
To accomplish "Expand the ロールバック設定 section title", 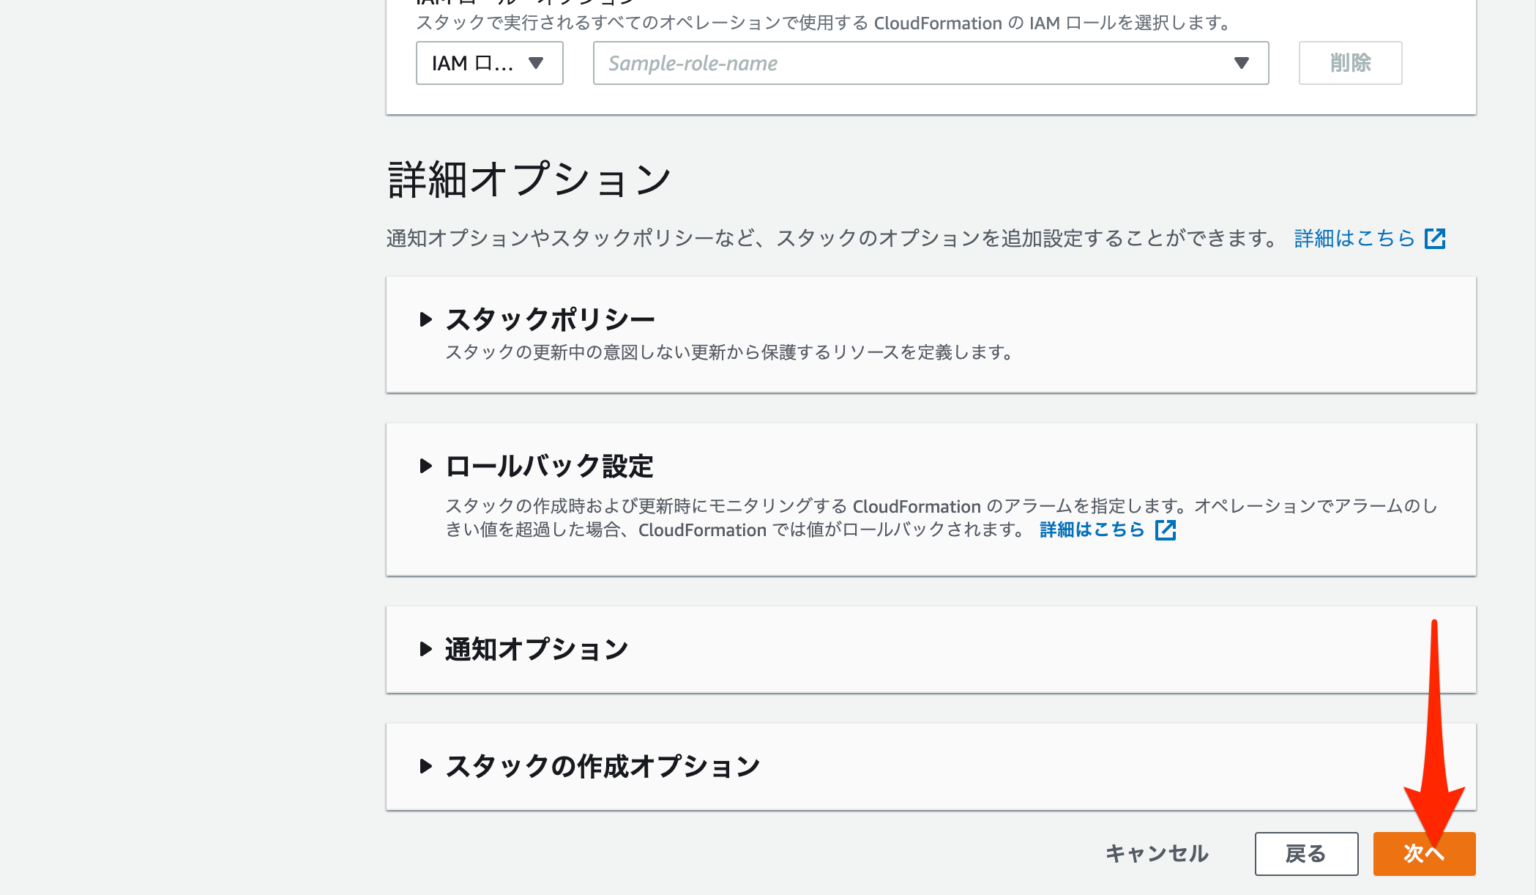I will (x=549, y=466).
